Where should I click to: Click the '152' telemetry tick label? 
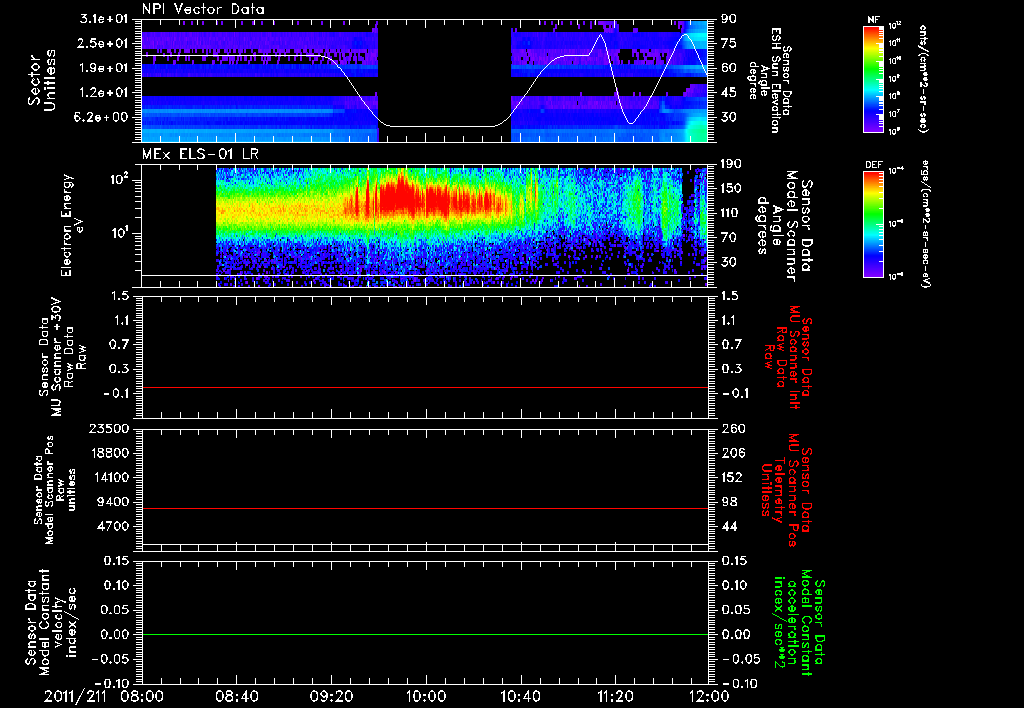(731, 477)
